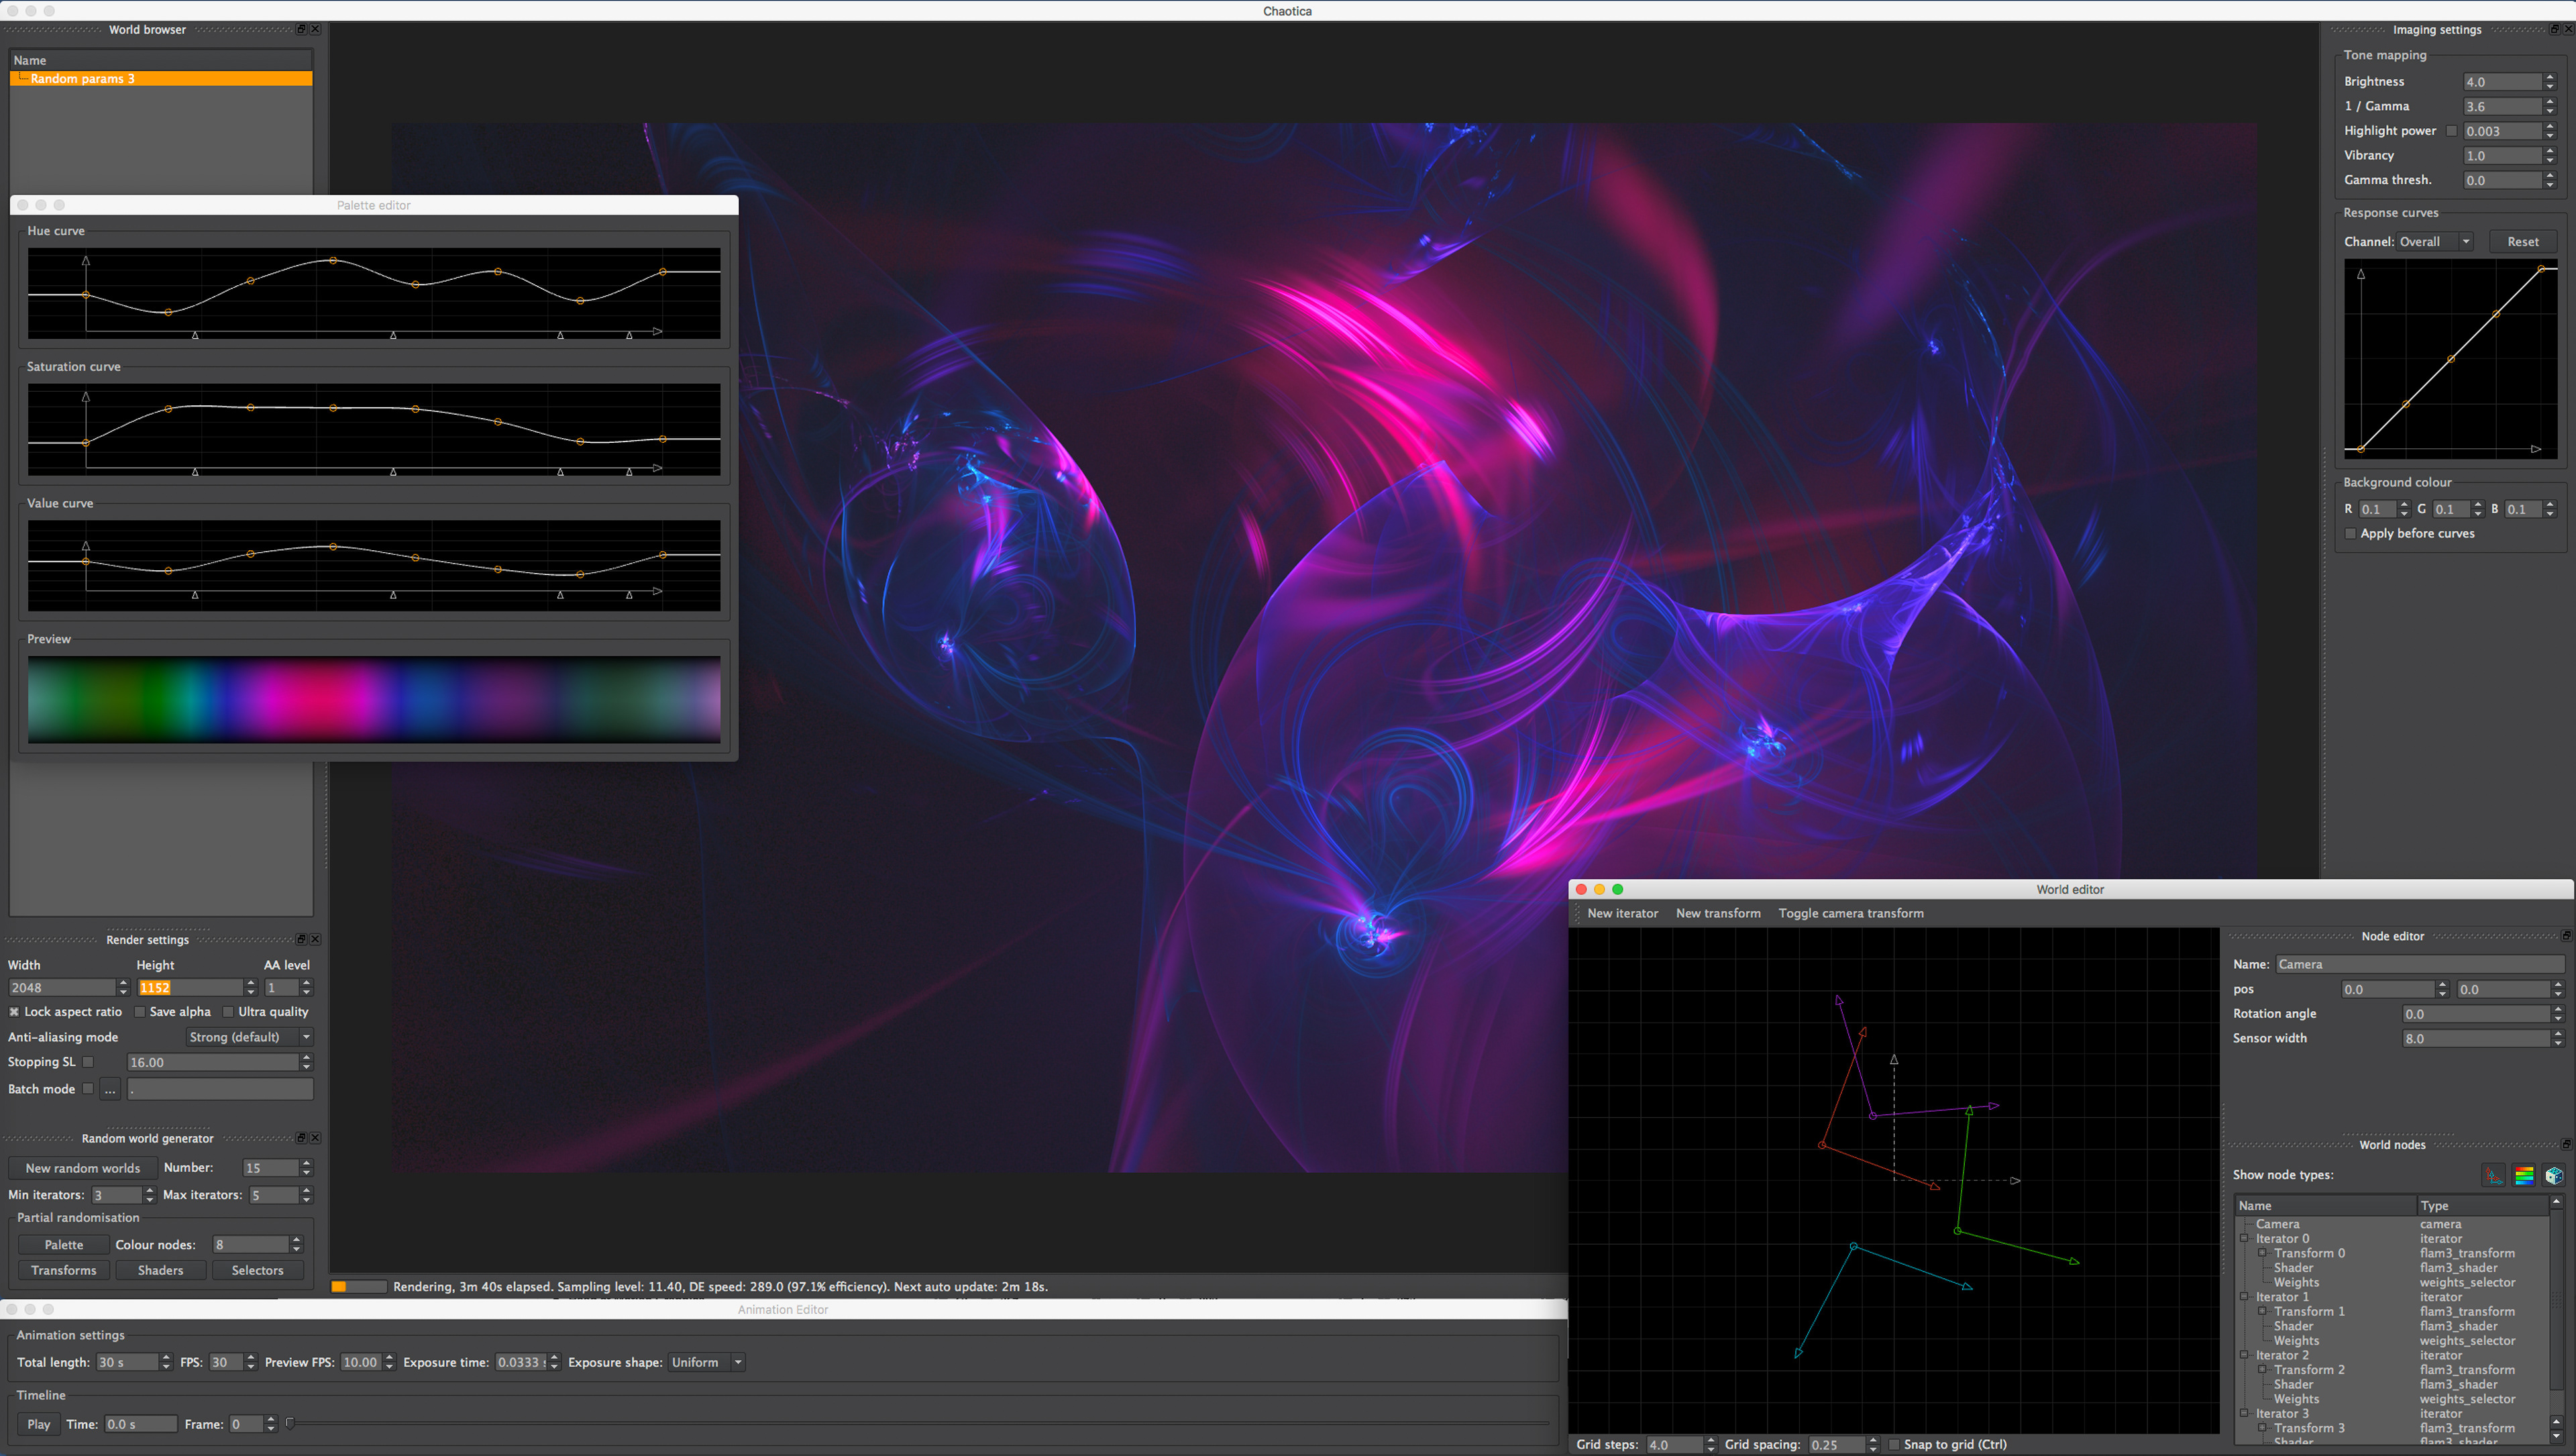Click Toggle camera transform menu item

1850,913
